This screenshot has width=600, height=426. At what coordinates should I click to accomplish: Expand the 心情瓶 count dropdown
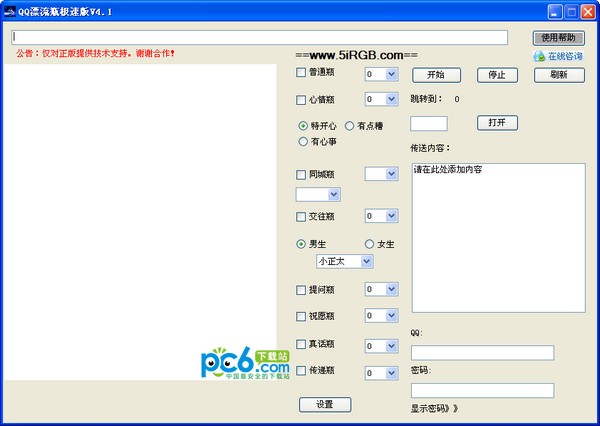point(391,100)
